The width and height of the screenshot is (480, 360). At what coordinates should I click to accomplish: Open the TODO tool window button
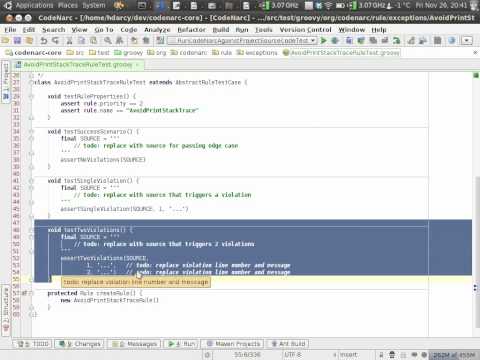pyautogui.click(x=33, y=344)
